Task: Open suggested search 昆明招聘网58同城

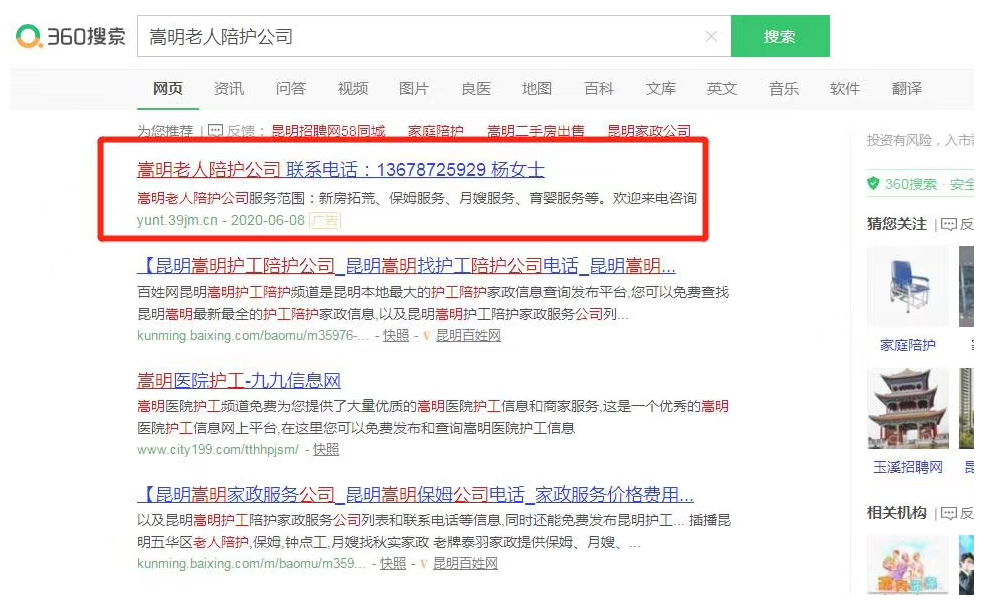Action: coord(328,131)
